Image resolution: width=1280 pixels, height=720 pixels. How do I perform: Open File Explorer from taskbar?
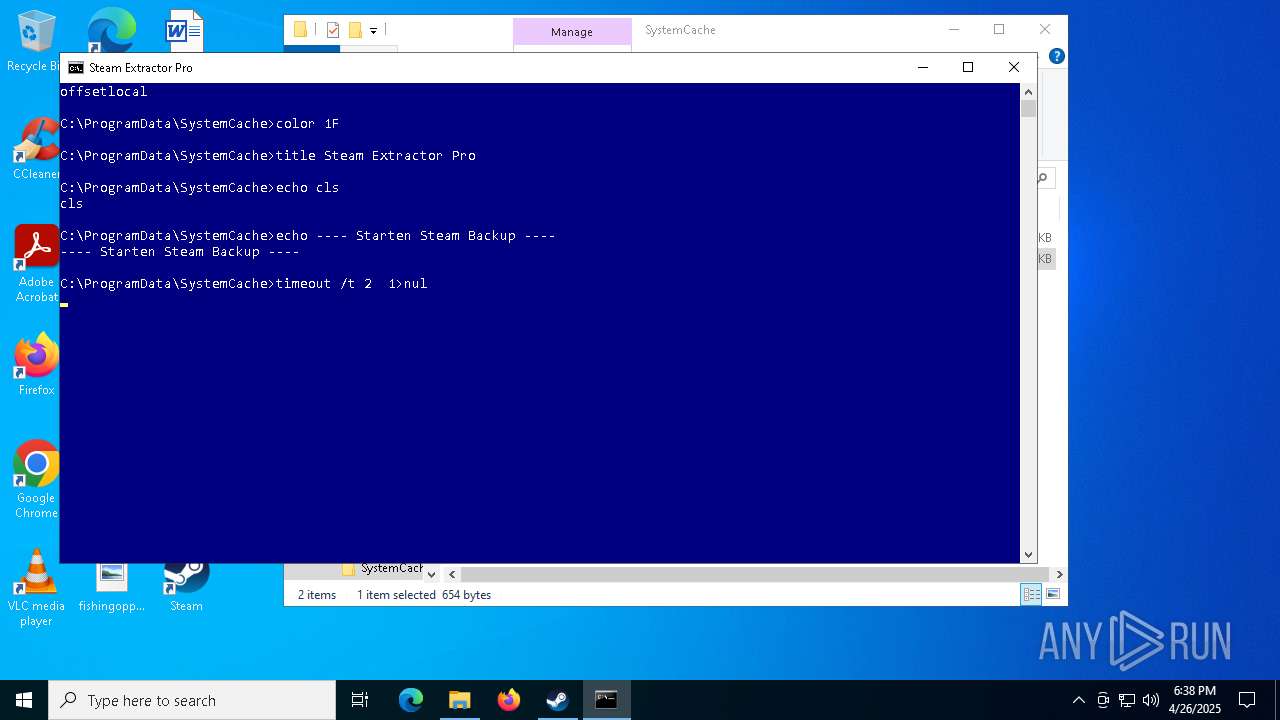coord(460,700)
